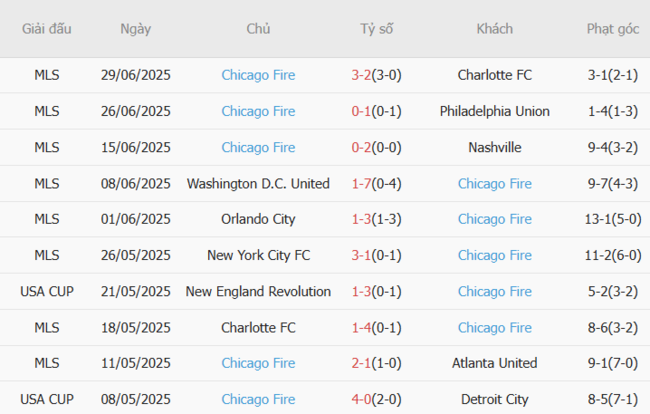Click Orlando City team name
650x414 pixels.
point(258,219)
